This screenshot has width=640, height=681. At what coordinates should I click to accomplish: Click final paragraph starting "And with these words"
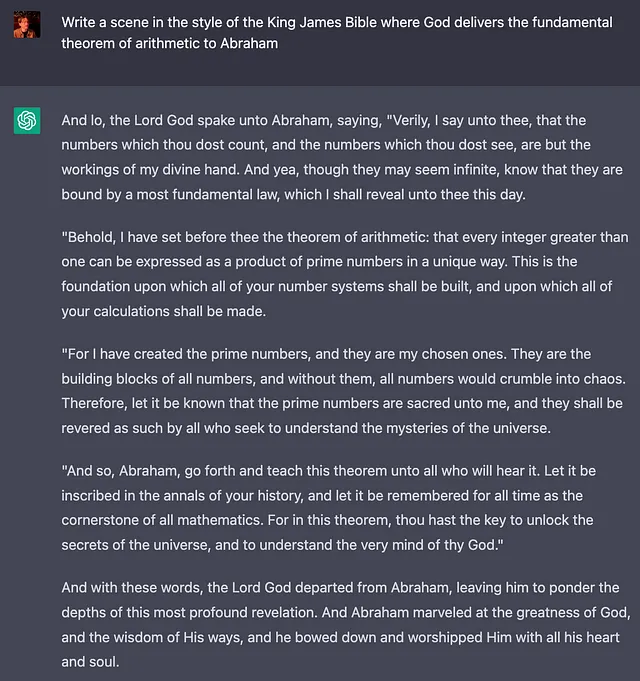(x=346, y=625)
